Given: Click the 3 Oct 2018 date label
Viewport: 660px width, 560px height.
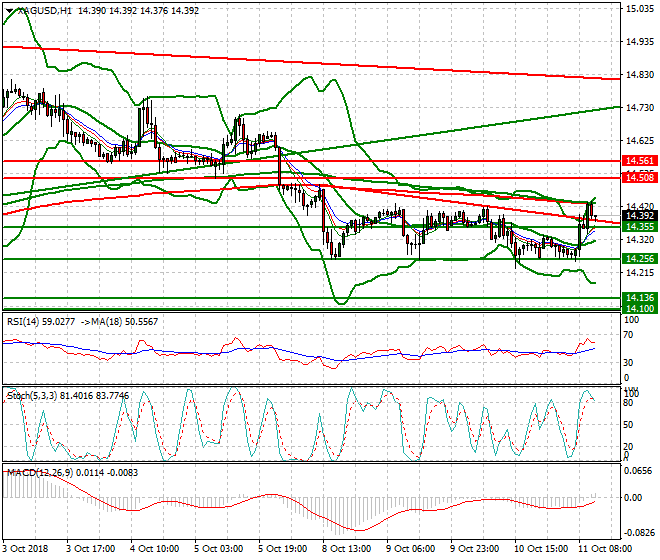Looking at the screenshot, I should [x=25, y=549].
